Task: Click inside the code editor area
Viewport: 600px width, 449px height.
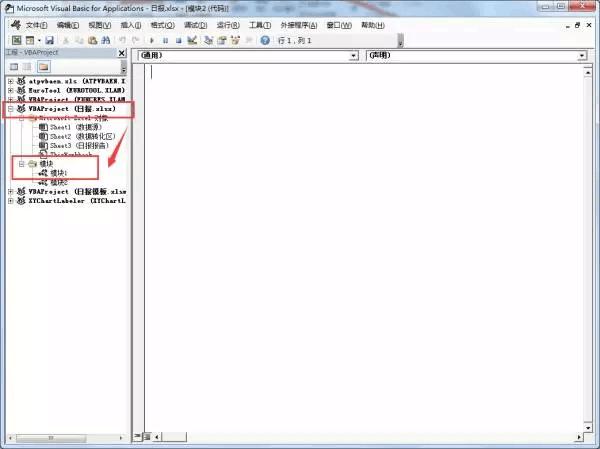Action: coord(364,248)
